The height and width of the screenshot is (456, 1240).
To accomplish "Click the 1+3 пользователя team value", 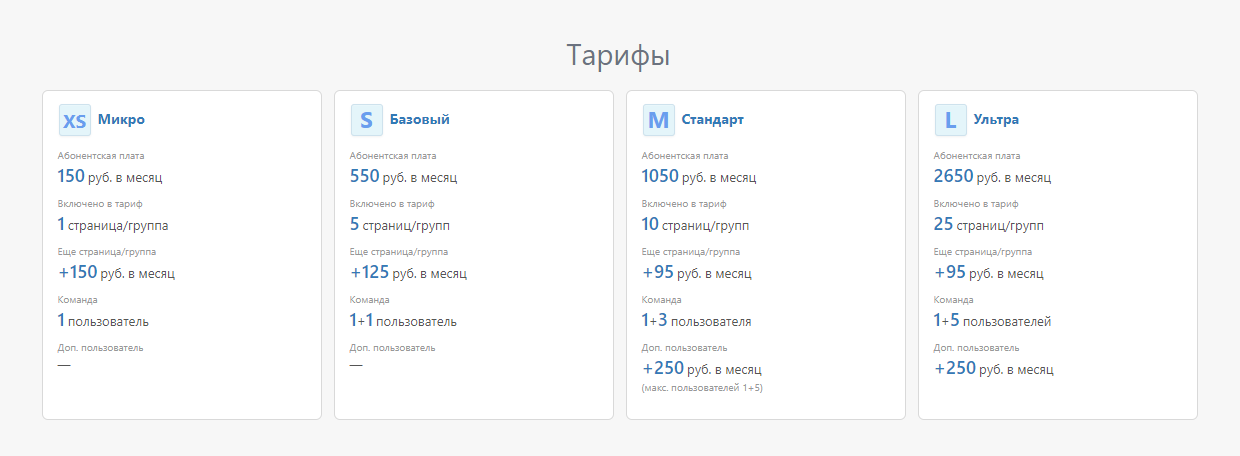I will pyautogui.click(x=696, y=321).
